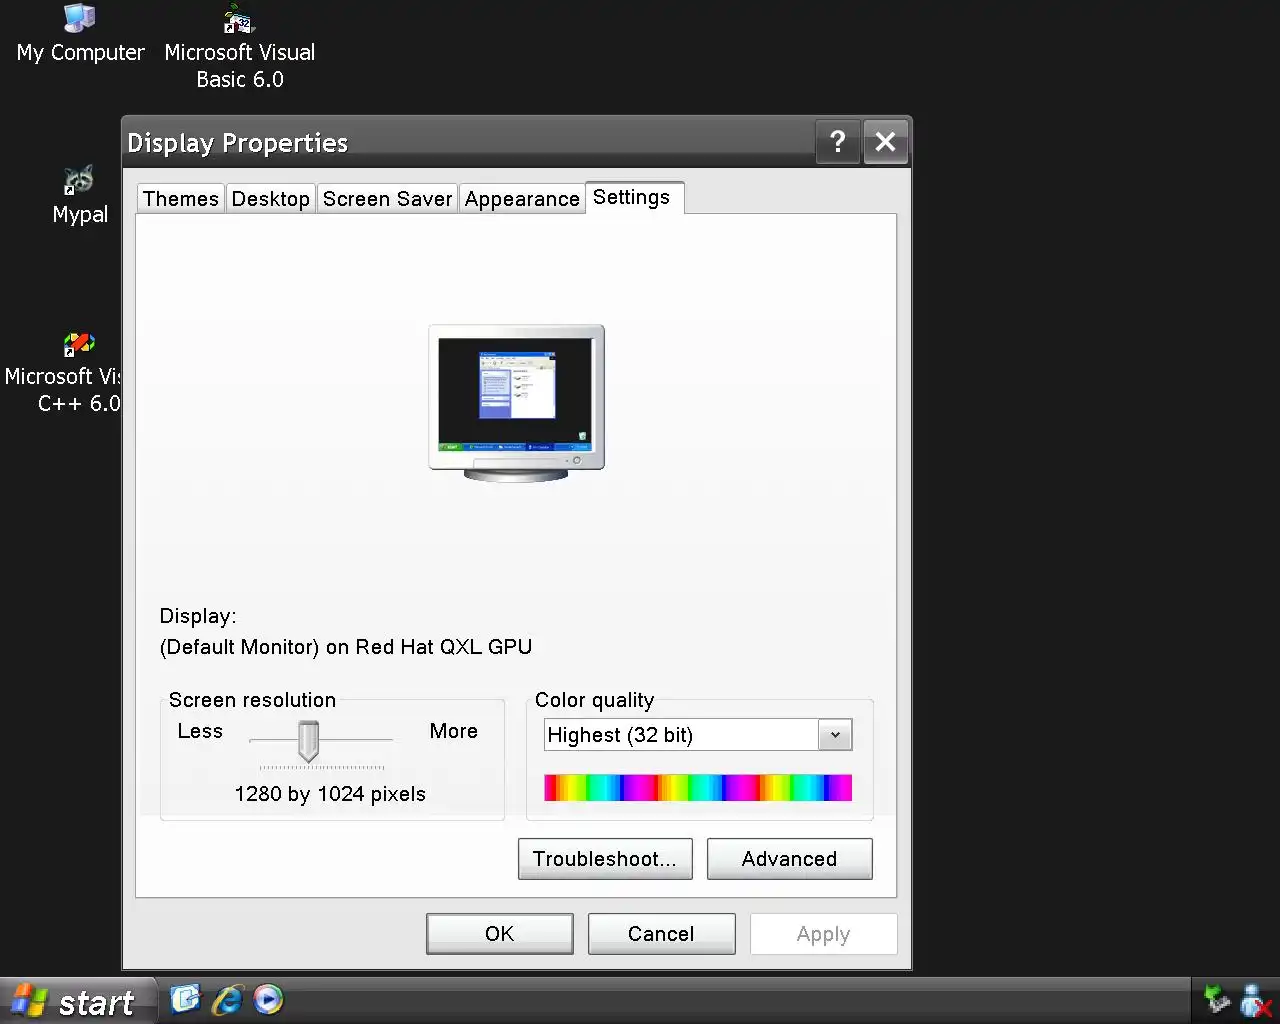The image size is (1280, 1024).
Task: Click the monitor preview image
Action: (x=516, y=403)
